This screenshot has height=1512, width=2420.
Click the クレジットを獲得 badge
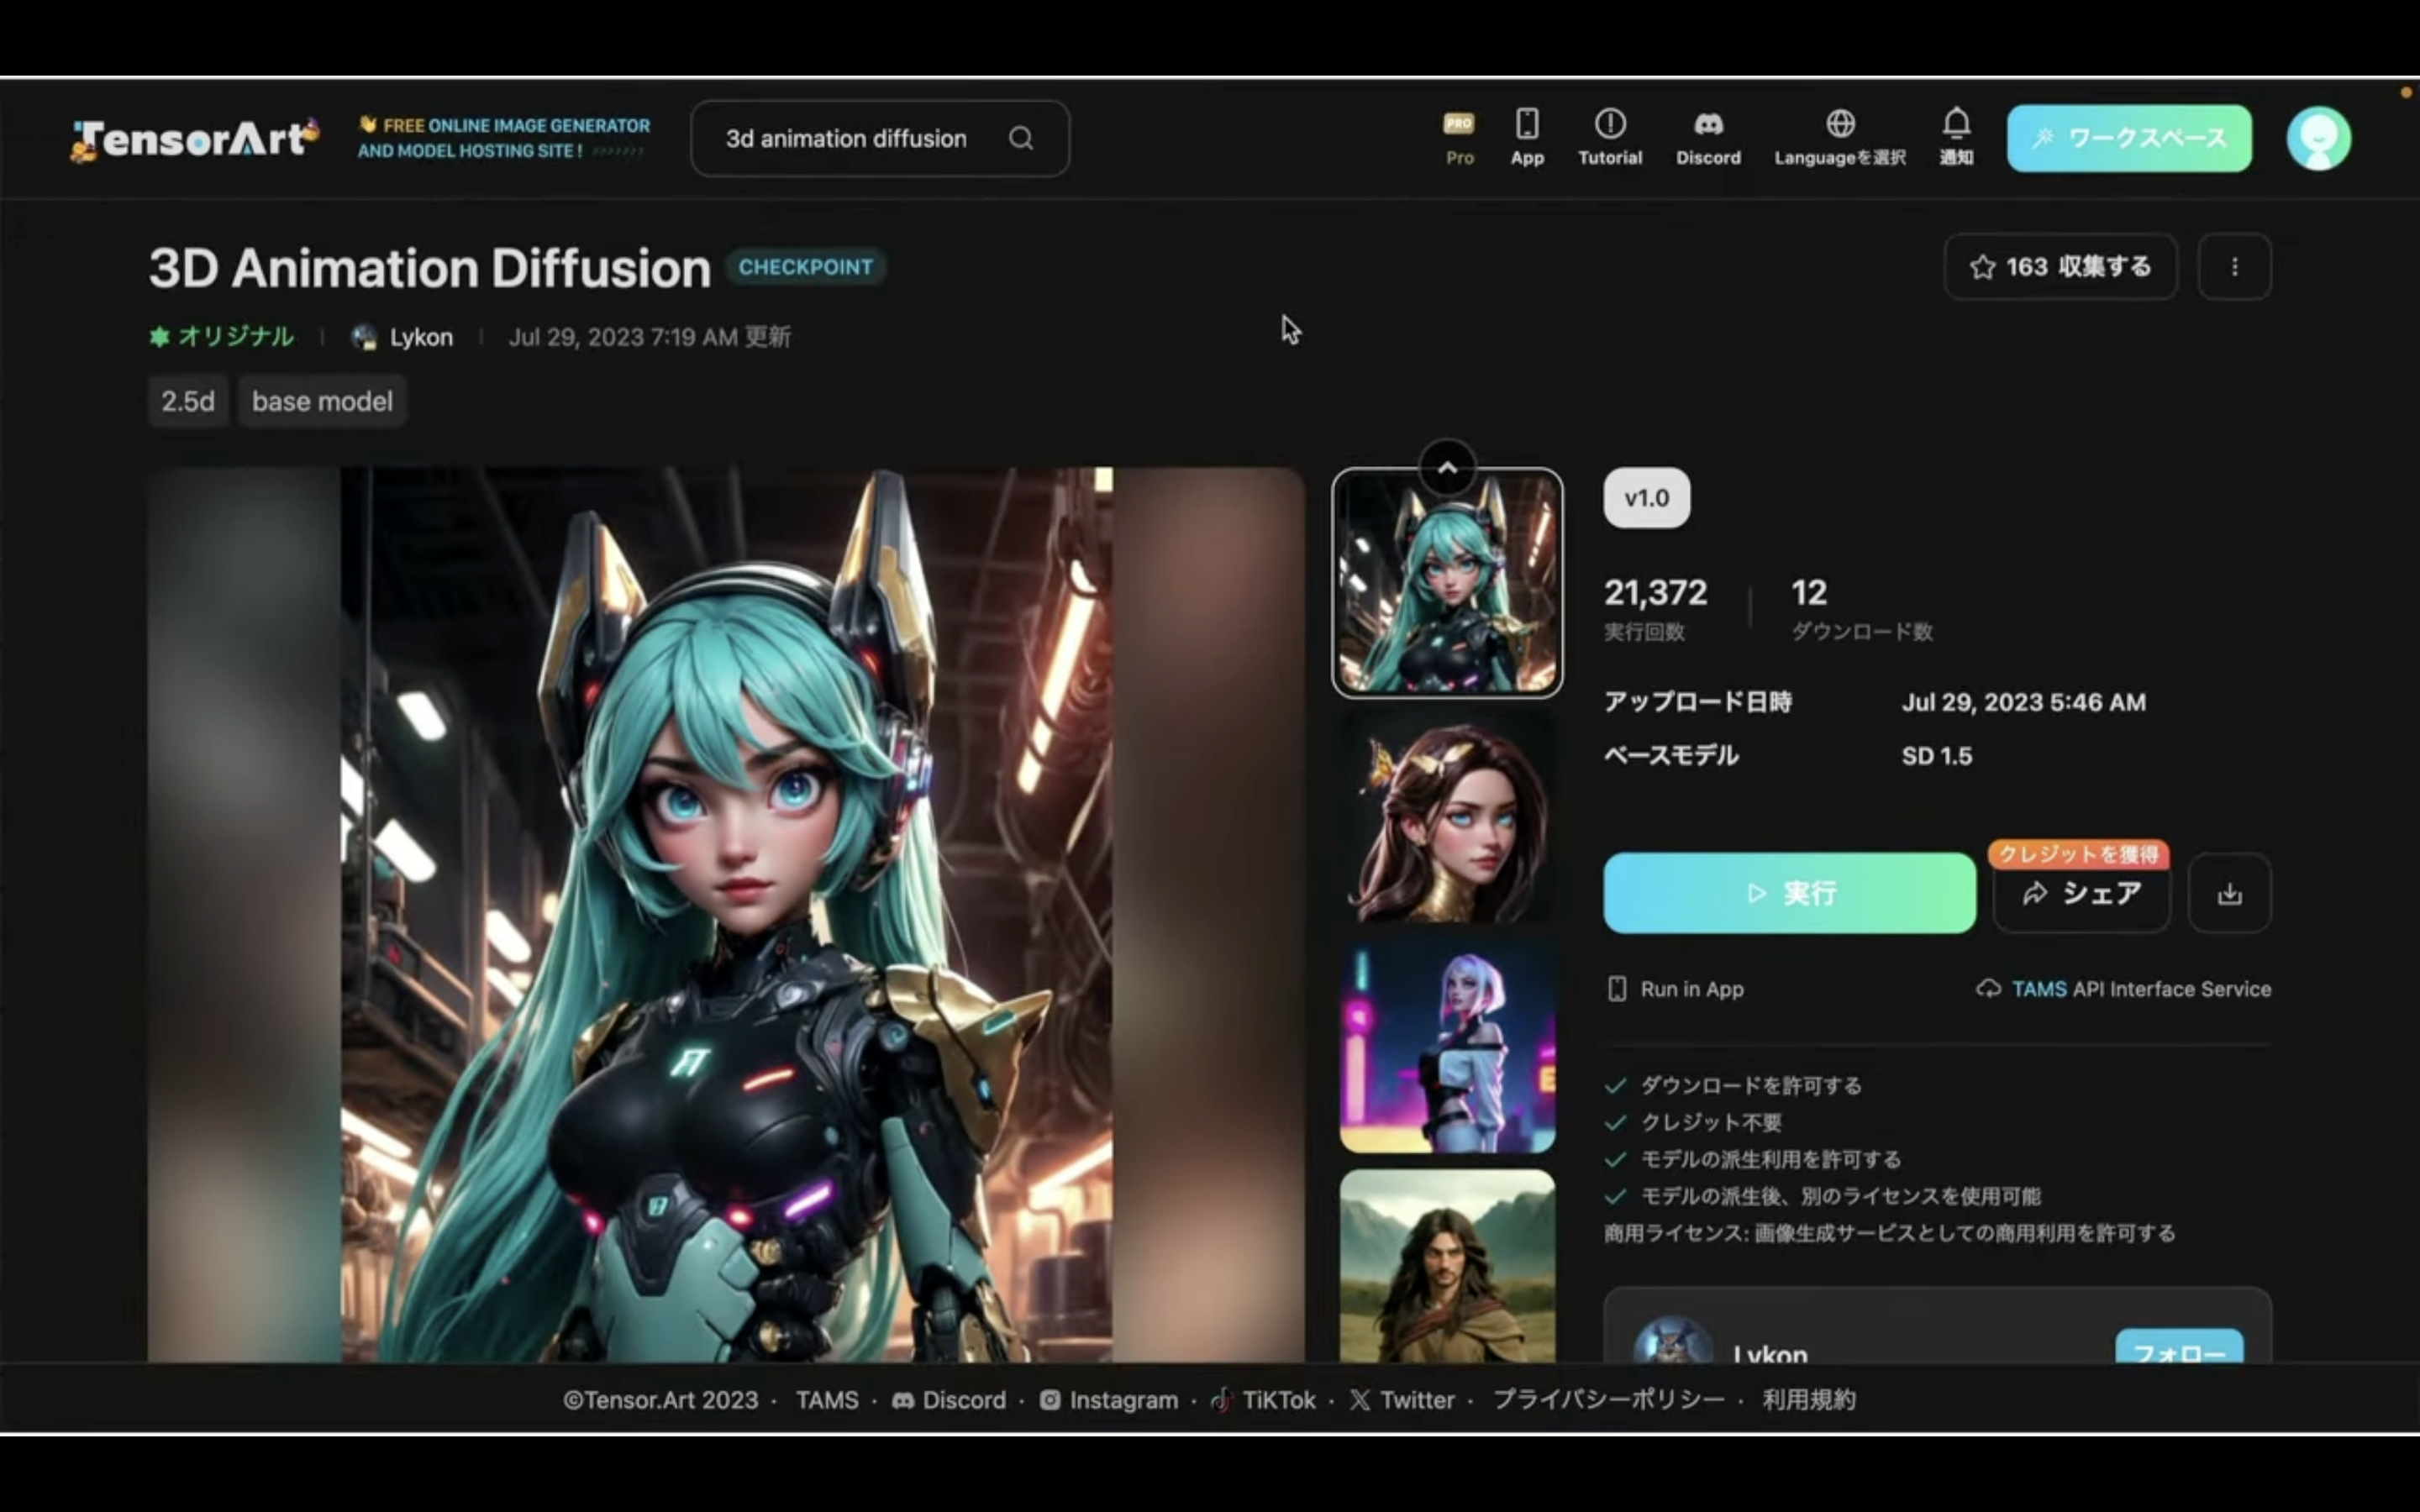click(2078, 854)
